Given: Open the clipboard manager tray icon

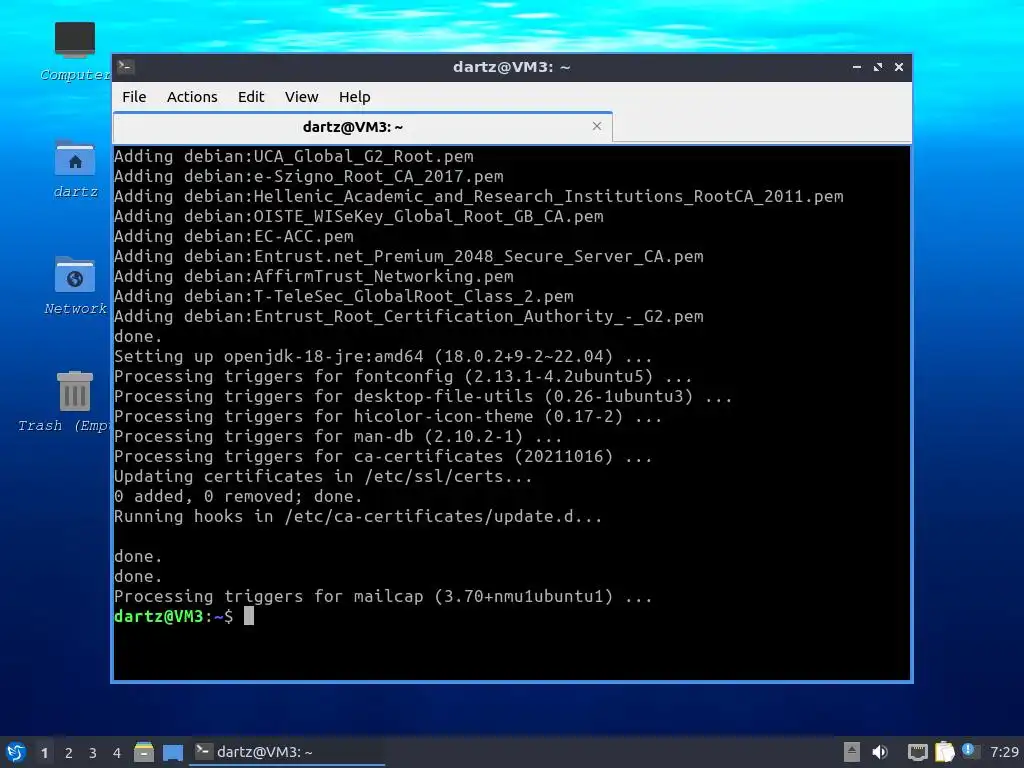Looking at the screenshot, I should tap(944, 752).
